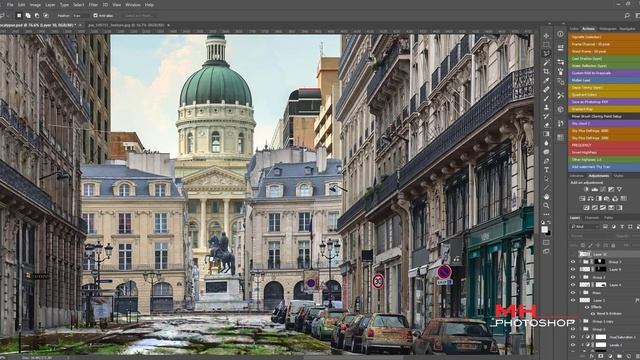
Task: Add a Black & White adjustment
Action: (x=599, y=199)
